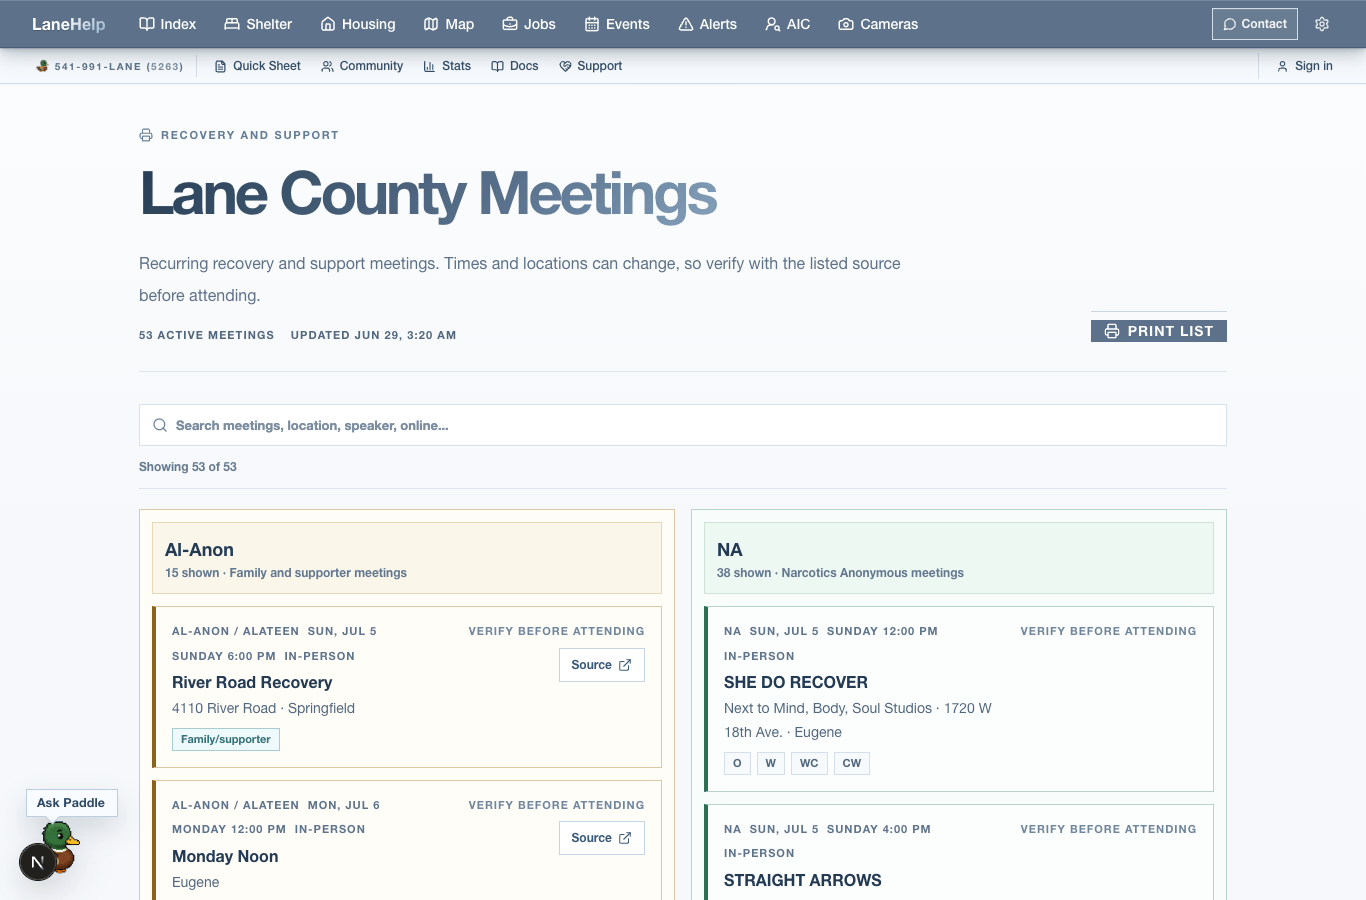Select the SHE DO RECOVER title
The height and width of the screenshot is (900, 1366).
[796, 683]
